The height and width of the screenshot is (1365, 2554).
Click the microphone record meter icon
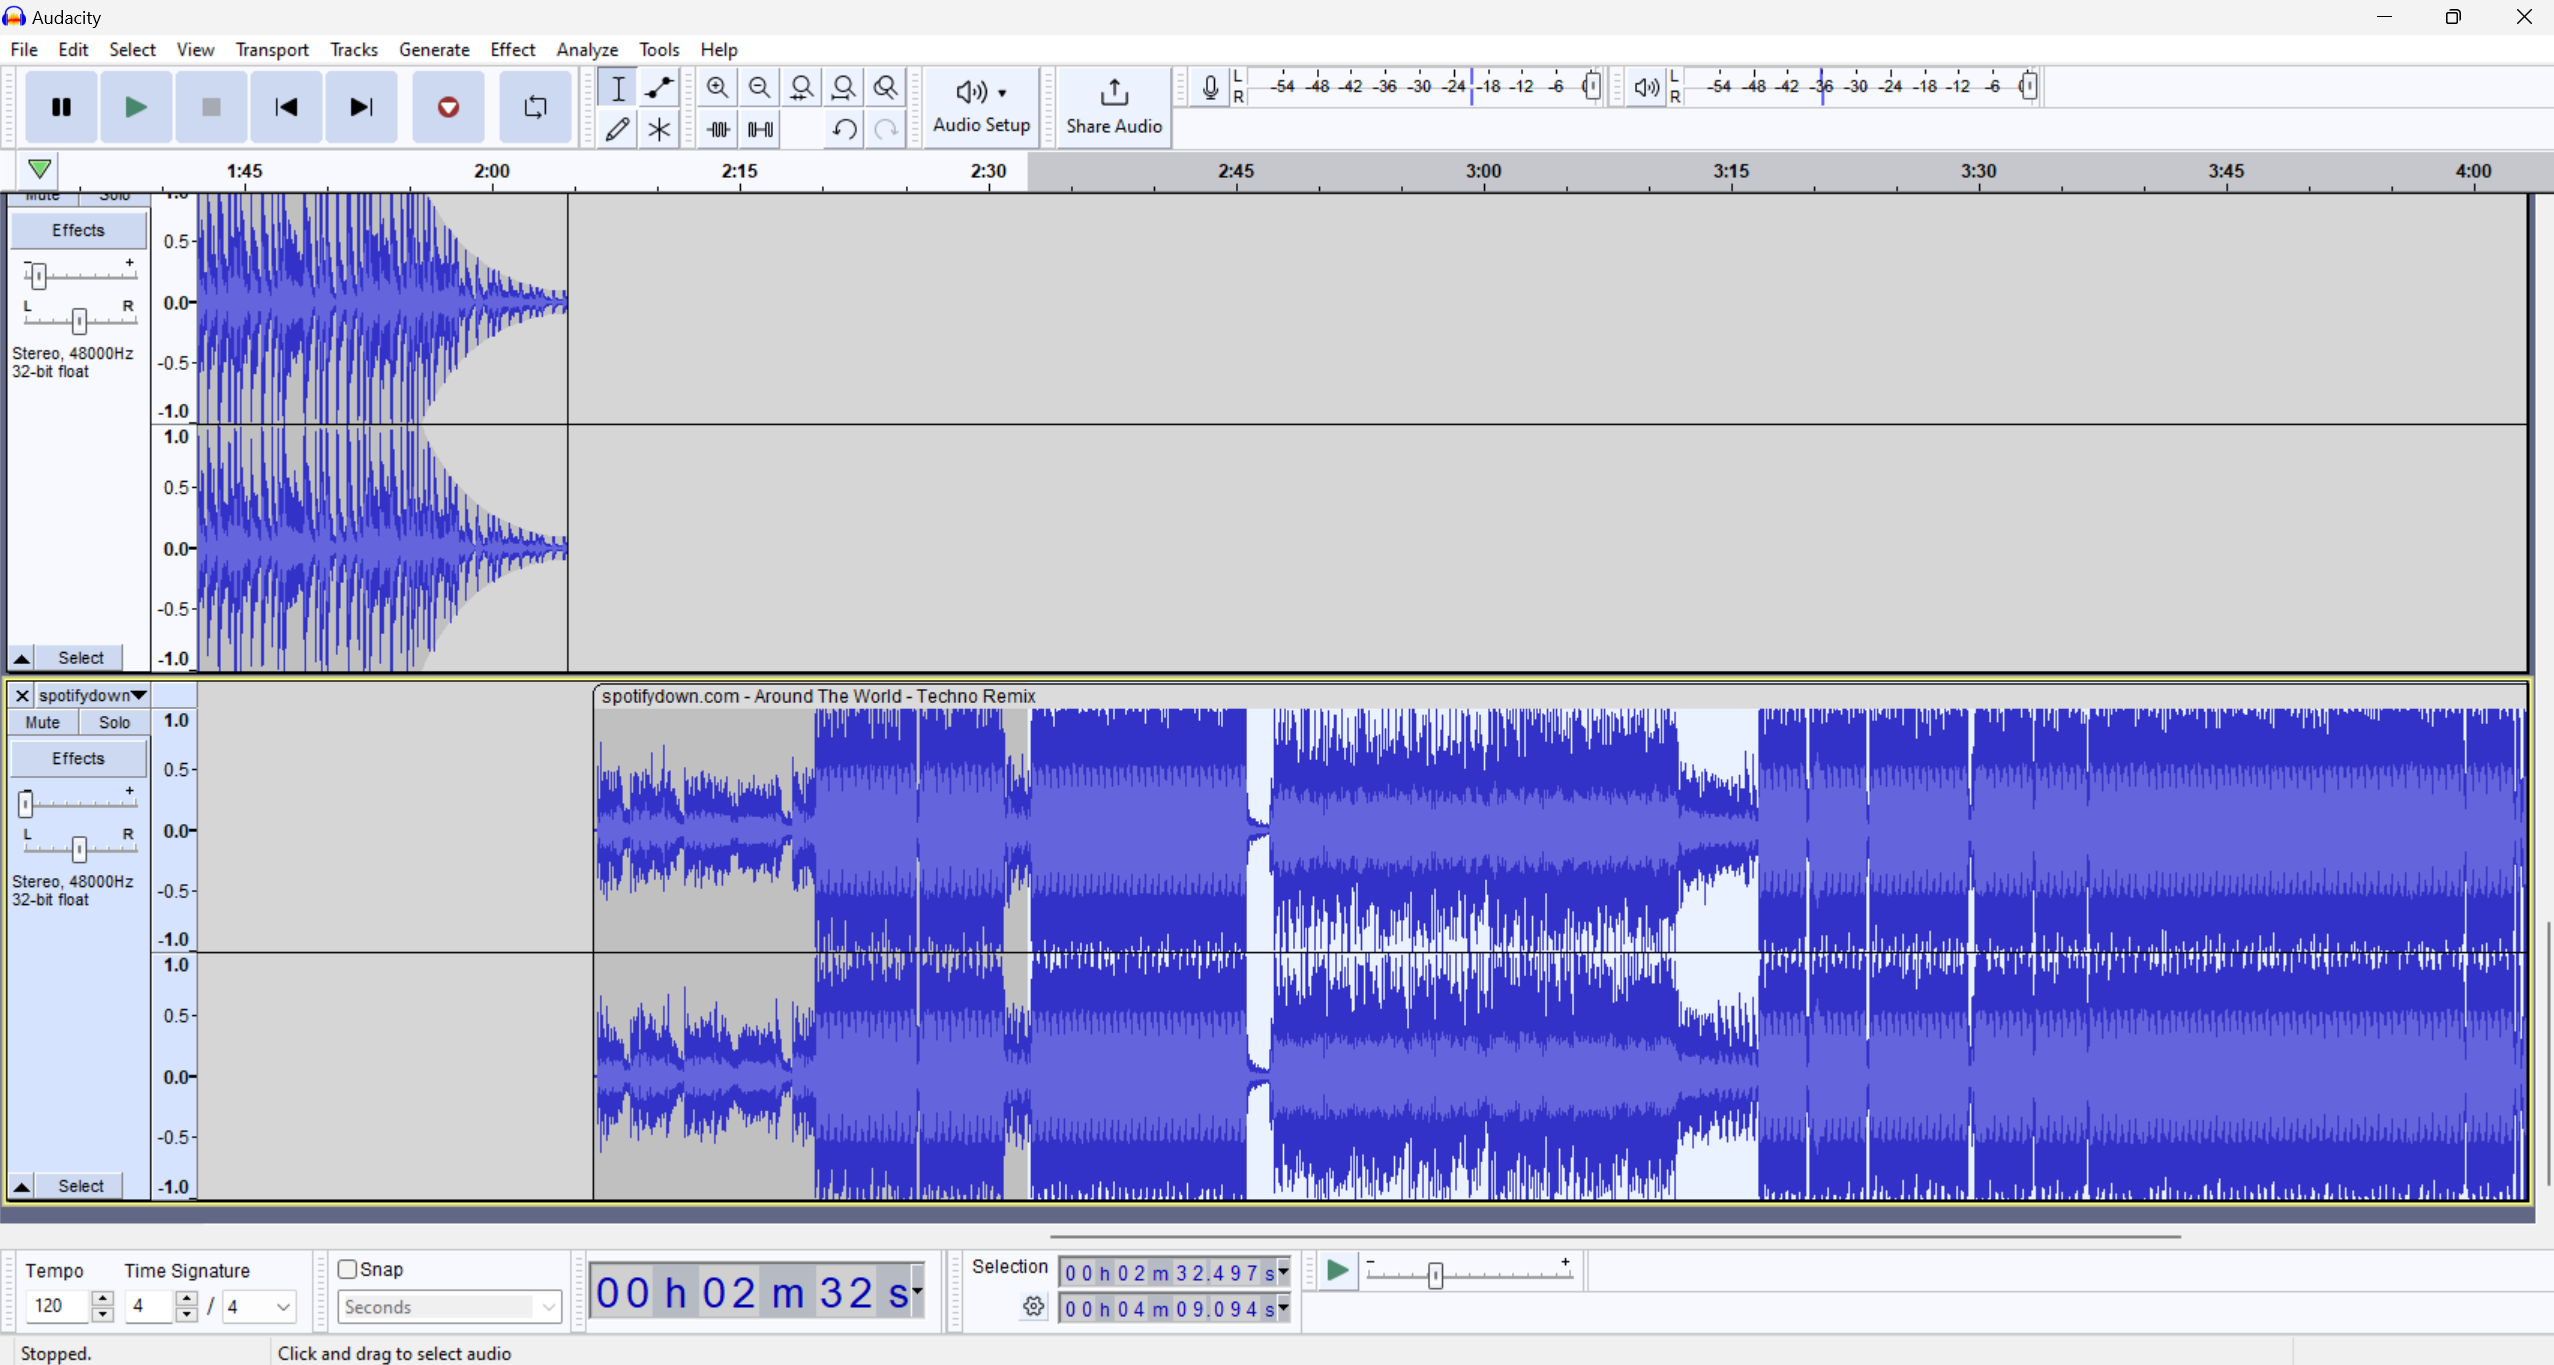[x=1210, y=88]
